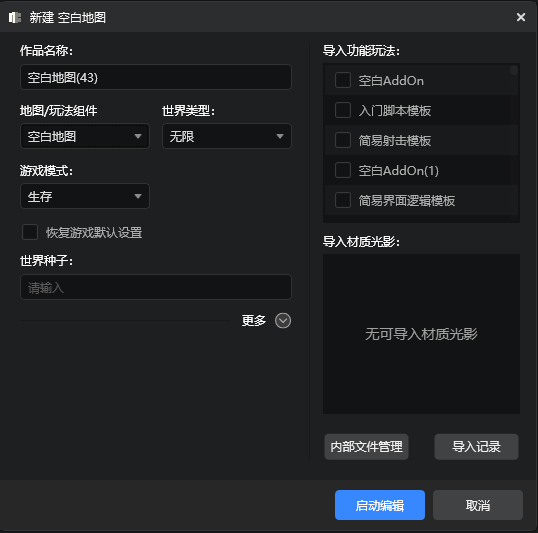Image resolution: width=538 pixels, height=533 pixels.
Task: Click the 取消 button
Action: 478,505
